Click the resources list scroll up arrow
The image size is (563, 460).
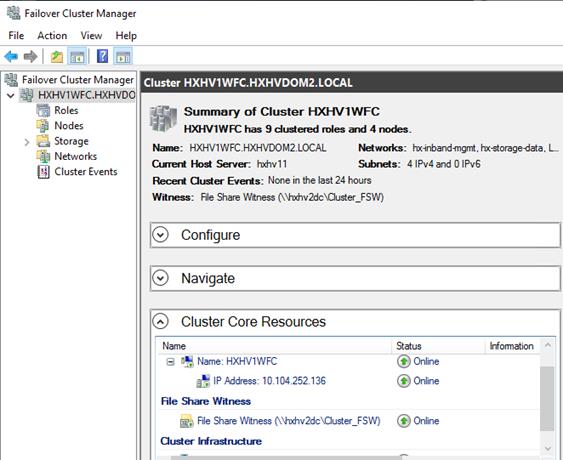click(548, 345)
